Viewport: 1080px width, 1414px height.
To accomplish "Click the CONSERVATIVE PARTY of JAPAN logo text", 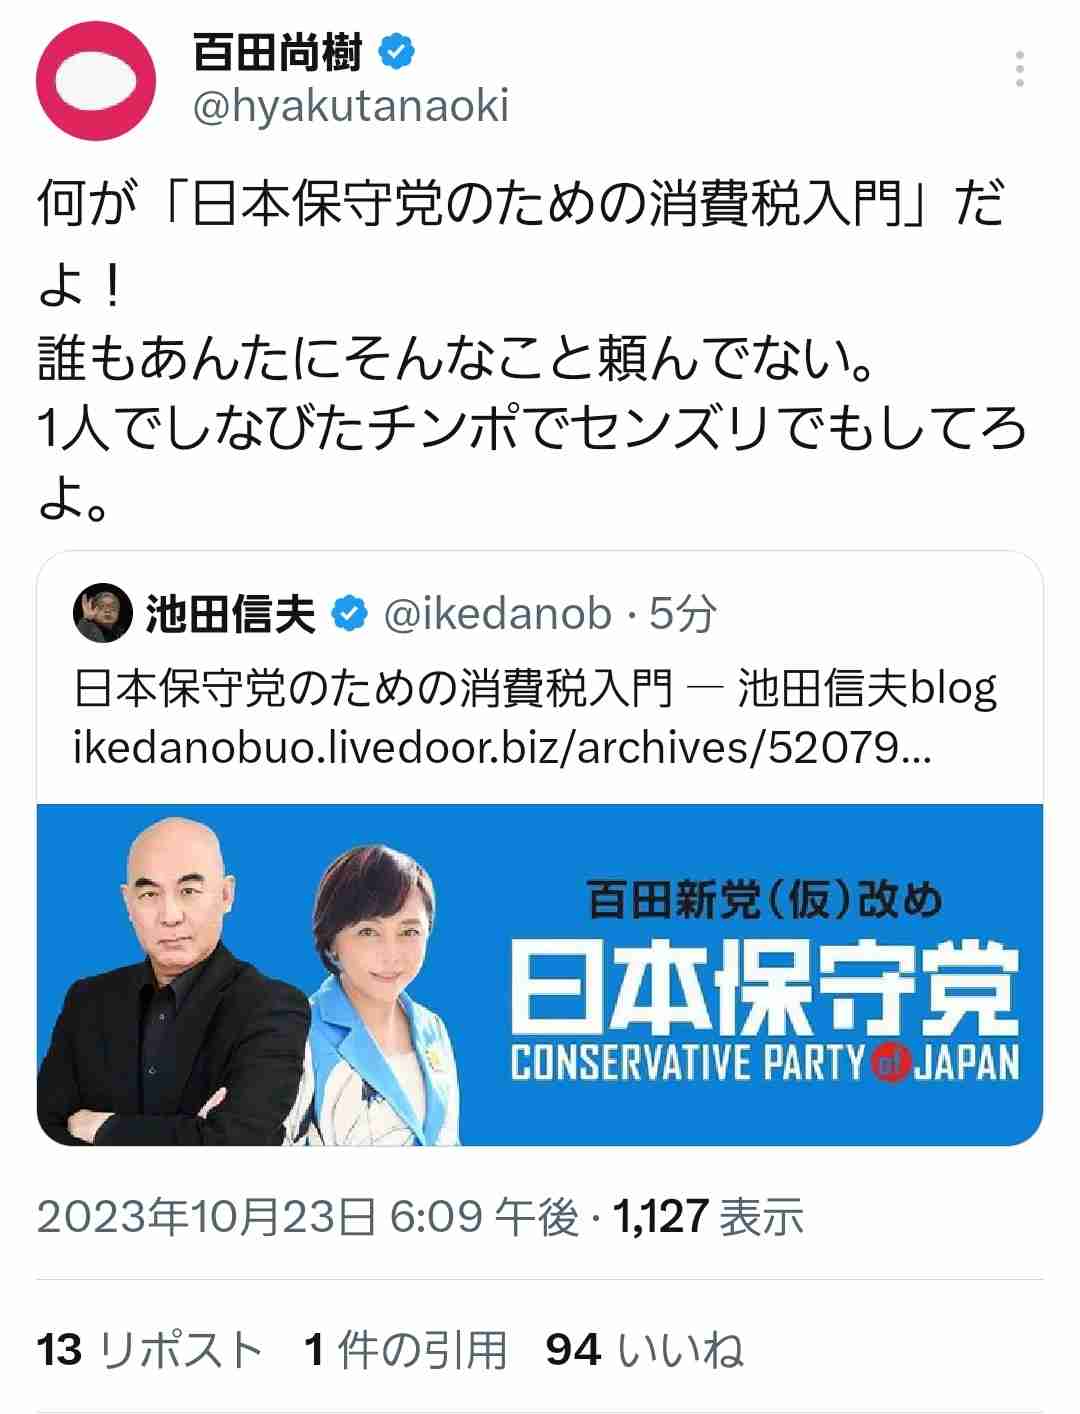I will (765, 1063).
